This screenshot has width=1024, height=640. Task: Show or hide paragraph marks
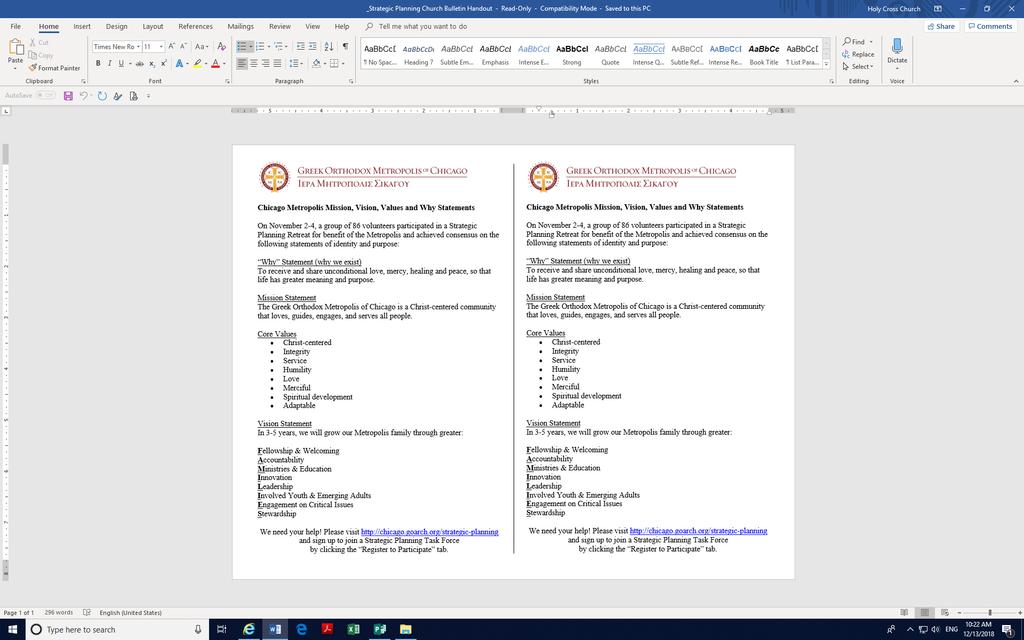[x=345, y=46]
